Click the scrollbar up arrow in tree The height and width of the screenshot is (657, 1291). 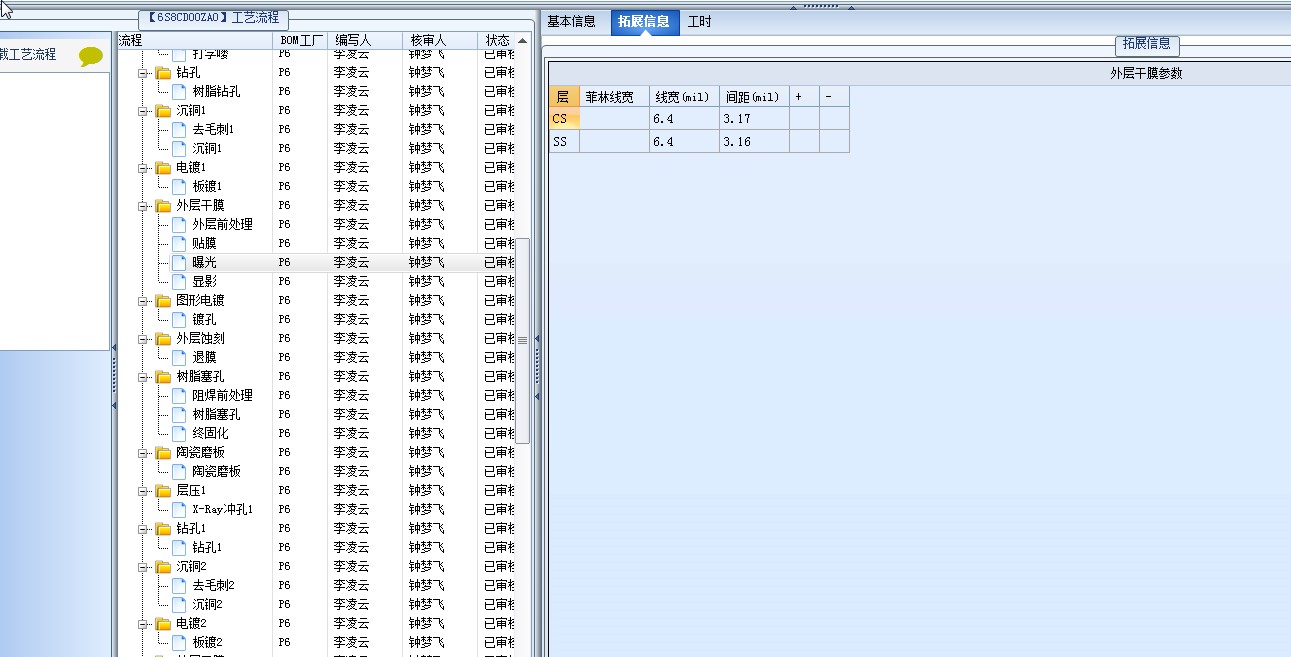pos(522,41)
